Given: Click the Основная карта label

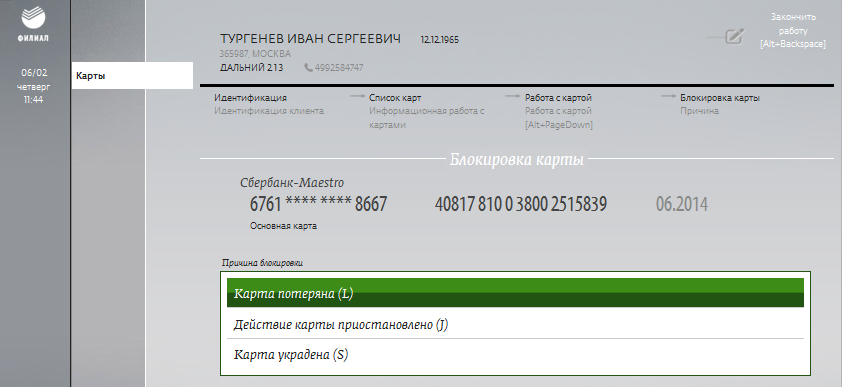Looking at the screenshot, I should pyautogui.click(x=283, y=226).
